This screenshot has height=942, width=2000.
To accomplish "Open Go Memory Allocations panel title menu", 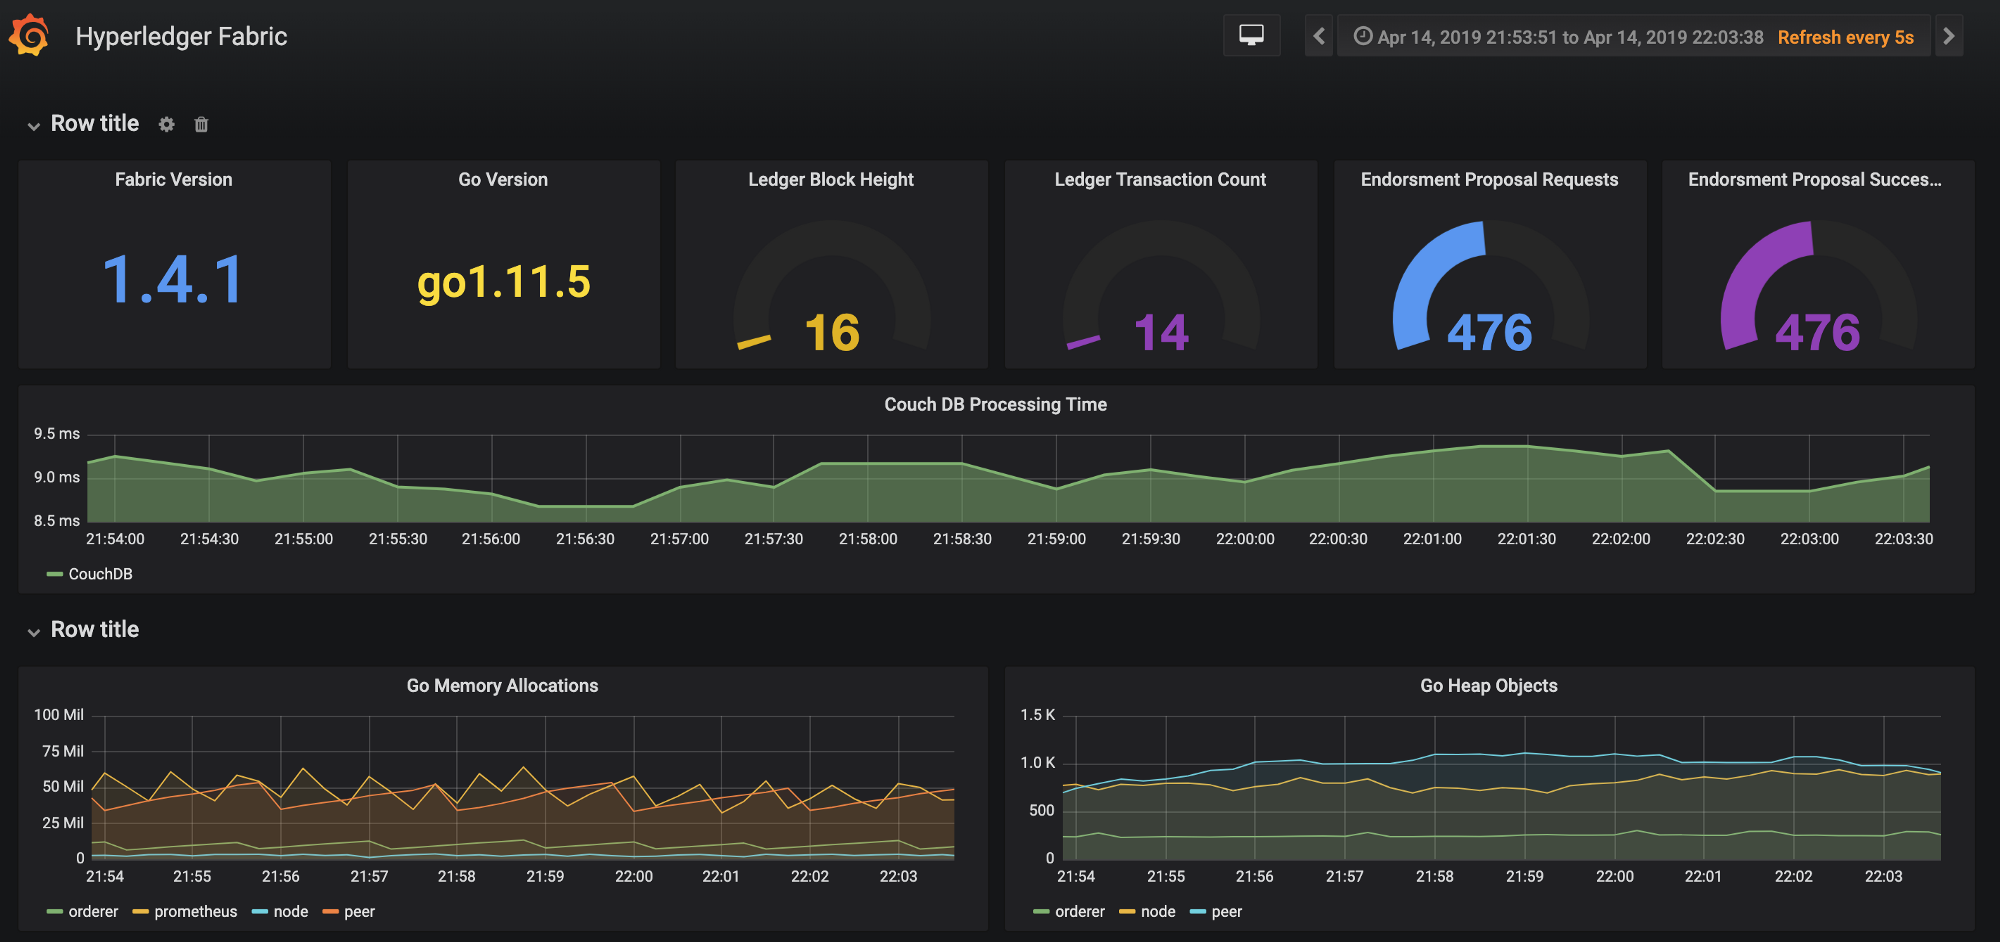I will coord(502,685).
